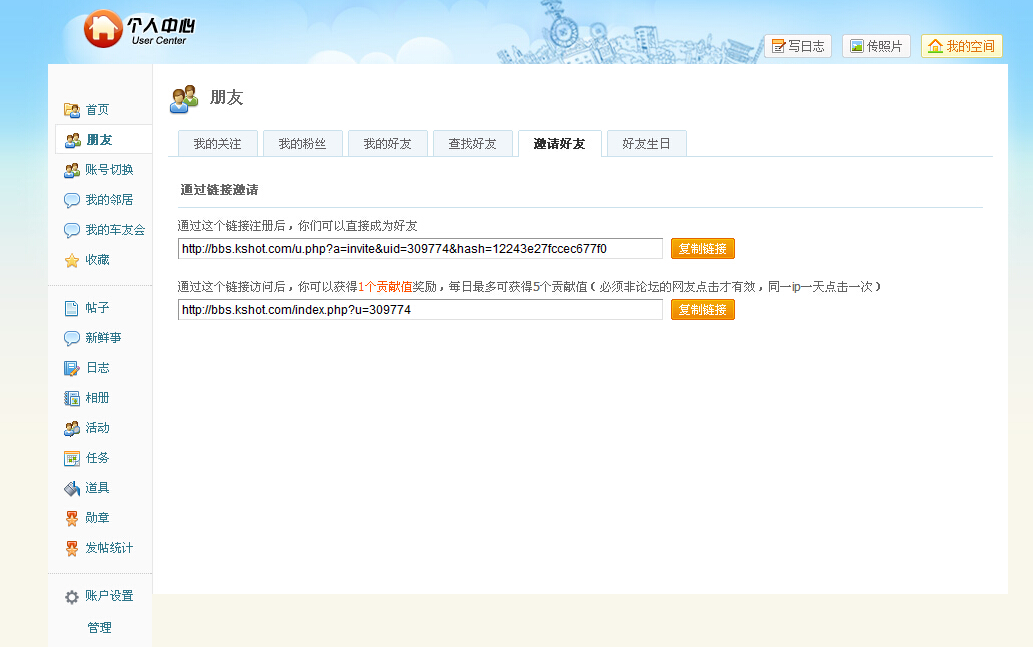
Task: Open the 好友生日 tab
Action: click(x=646, y=144)
